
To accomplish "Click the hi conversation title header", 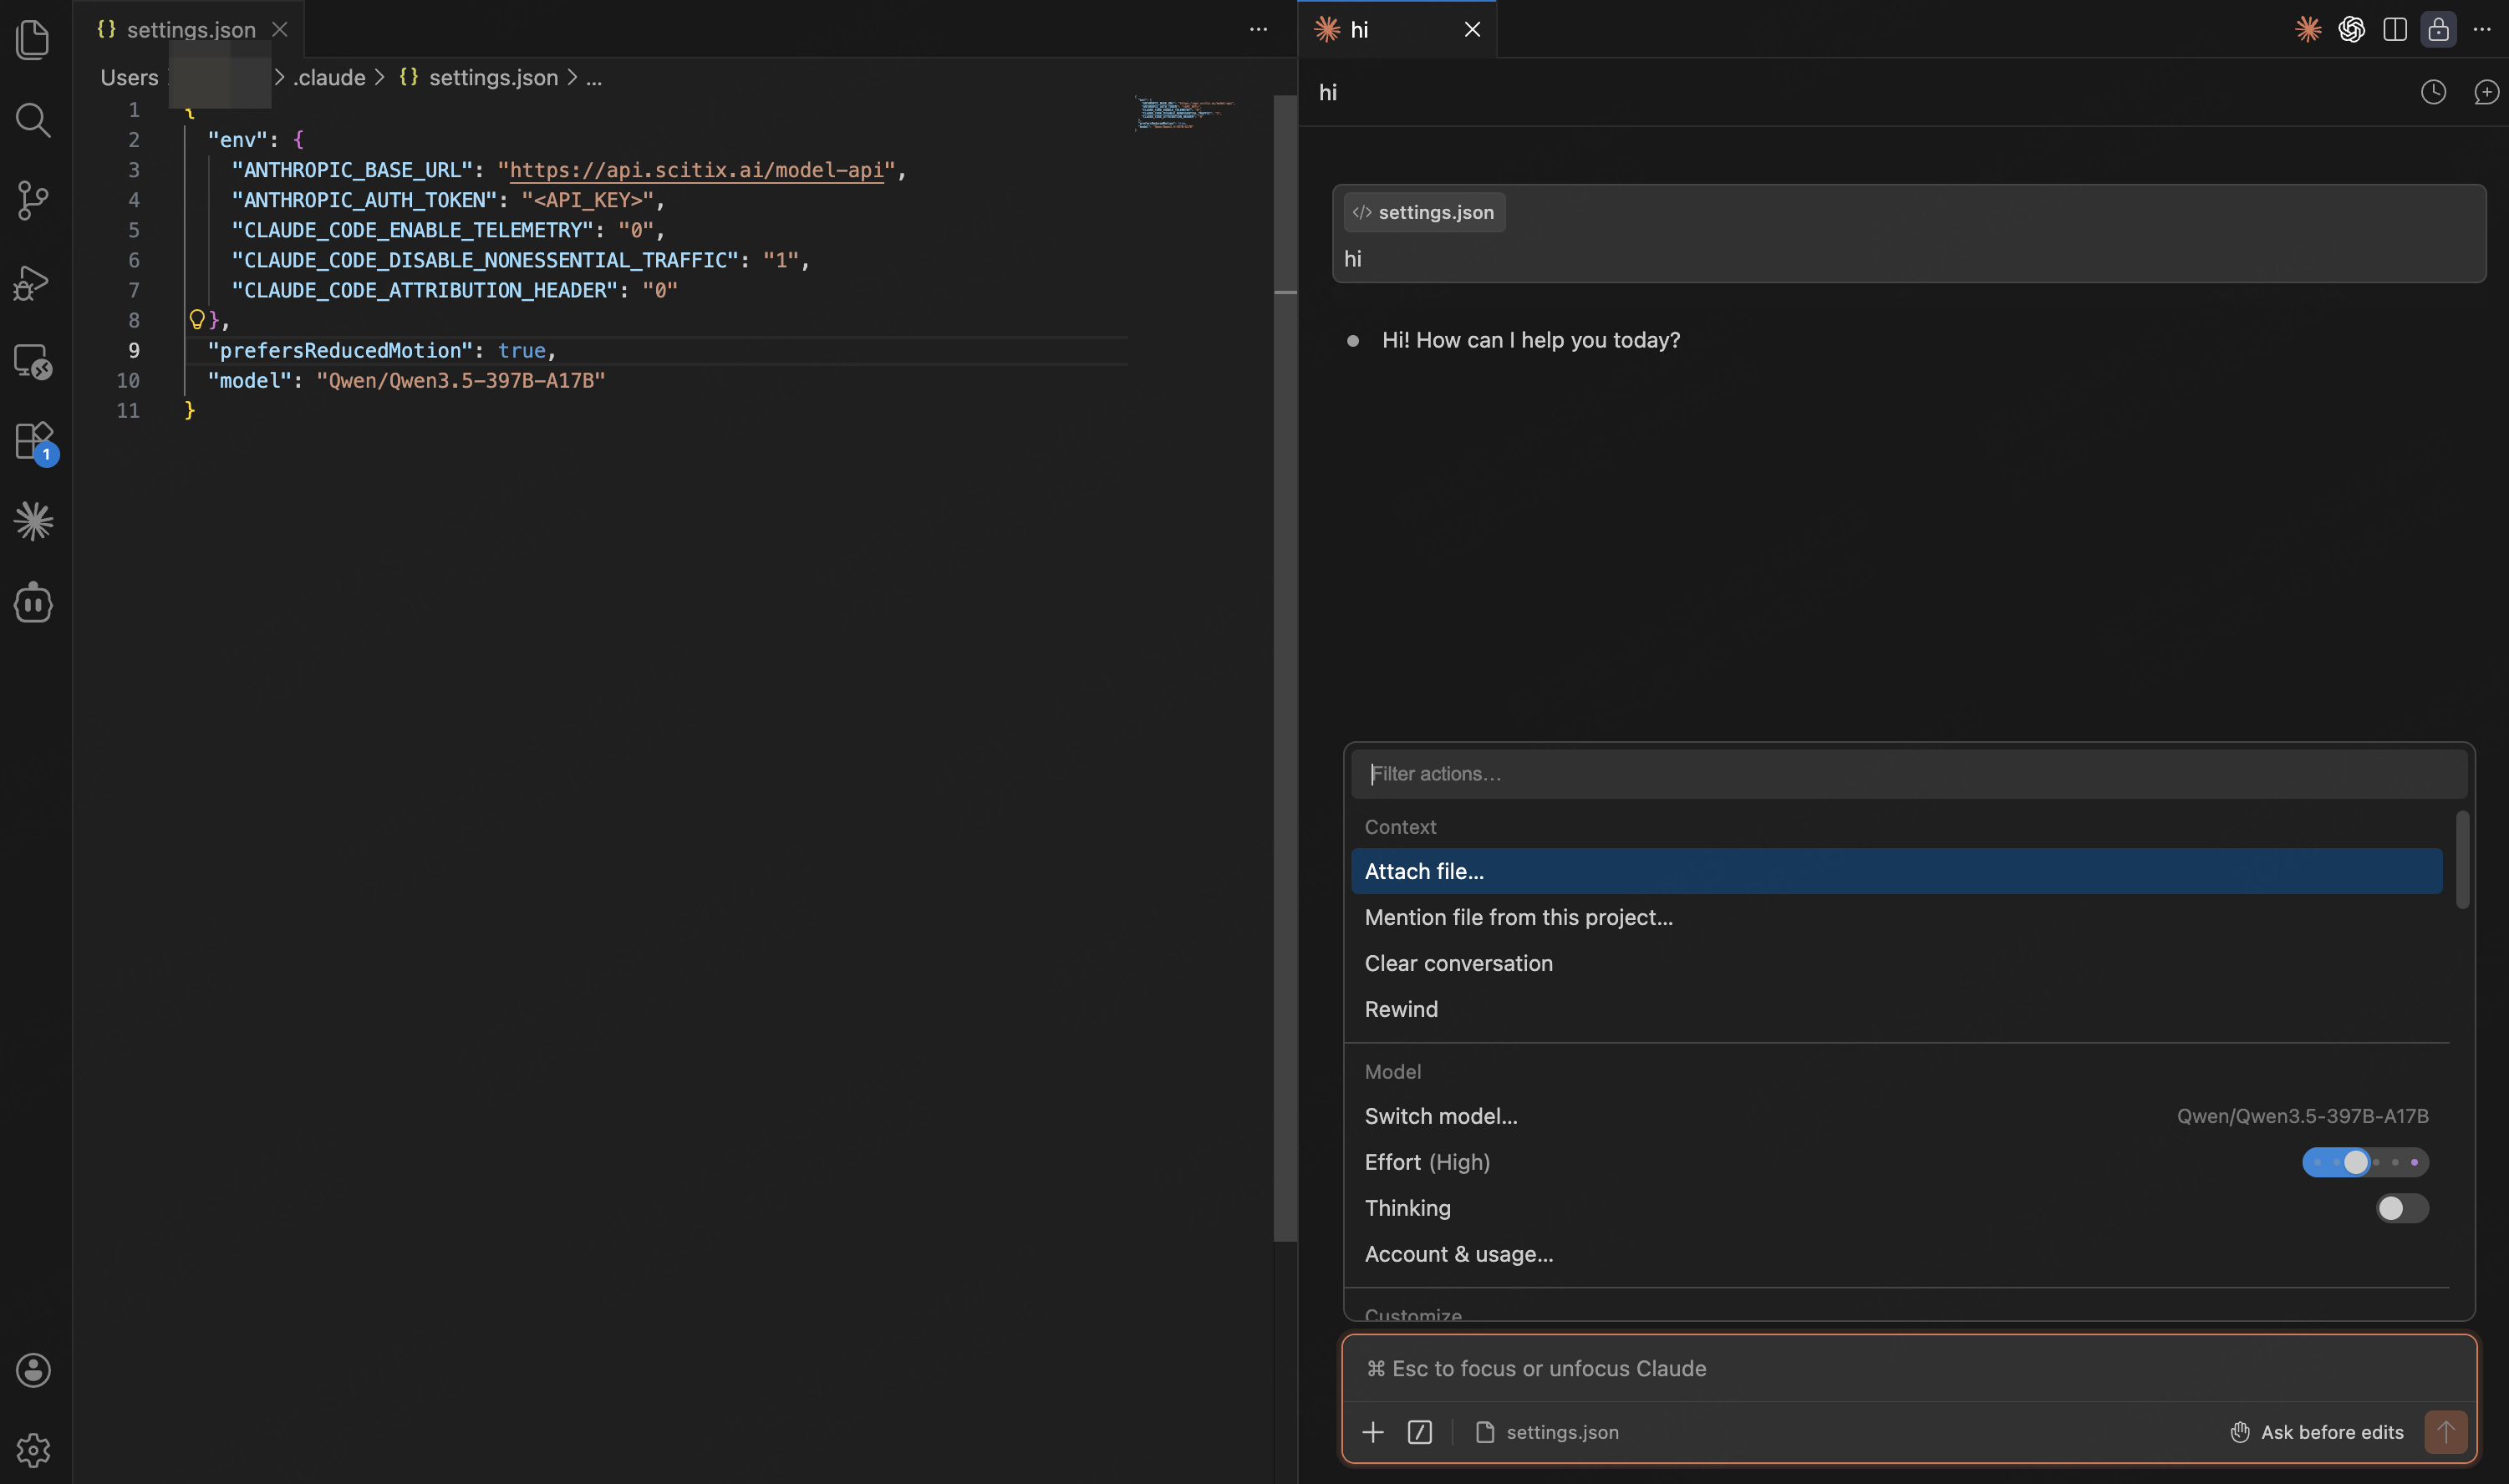I will (1328, 92).
